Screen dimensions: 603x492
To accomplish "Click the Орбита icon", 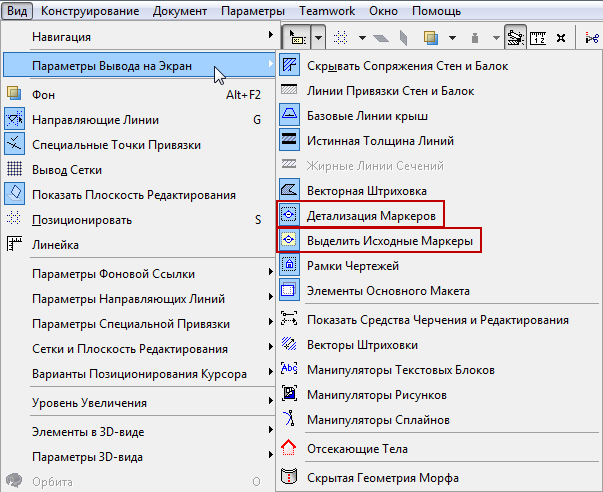I will (x=15, y=480).
